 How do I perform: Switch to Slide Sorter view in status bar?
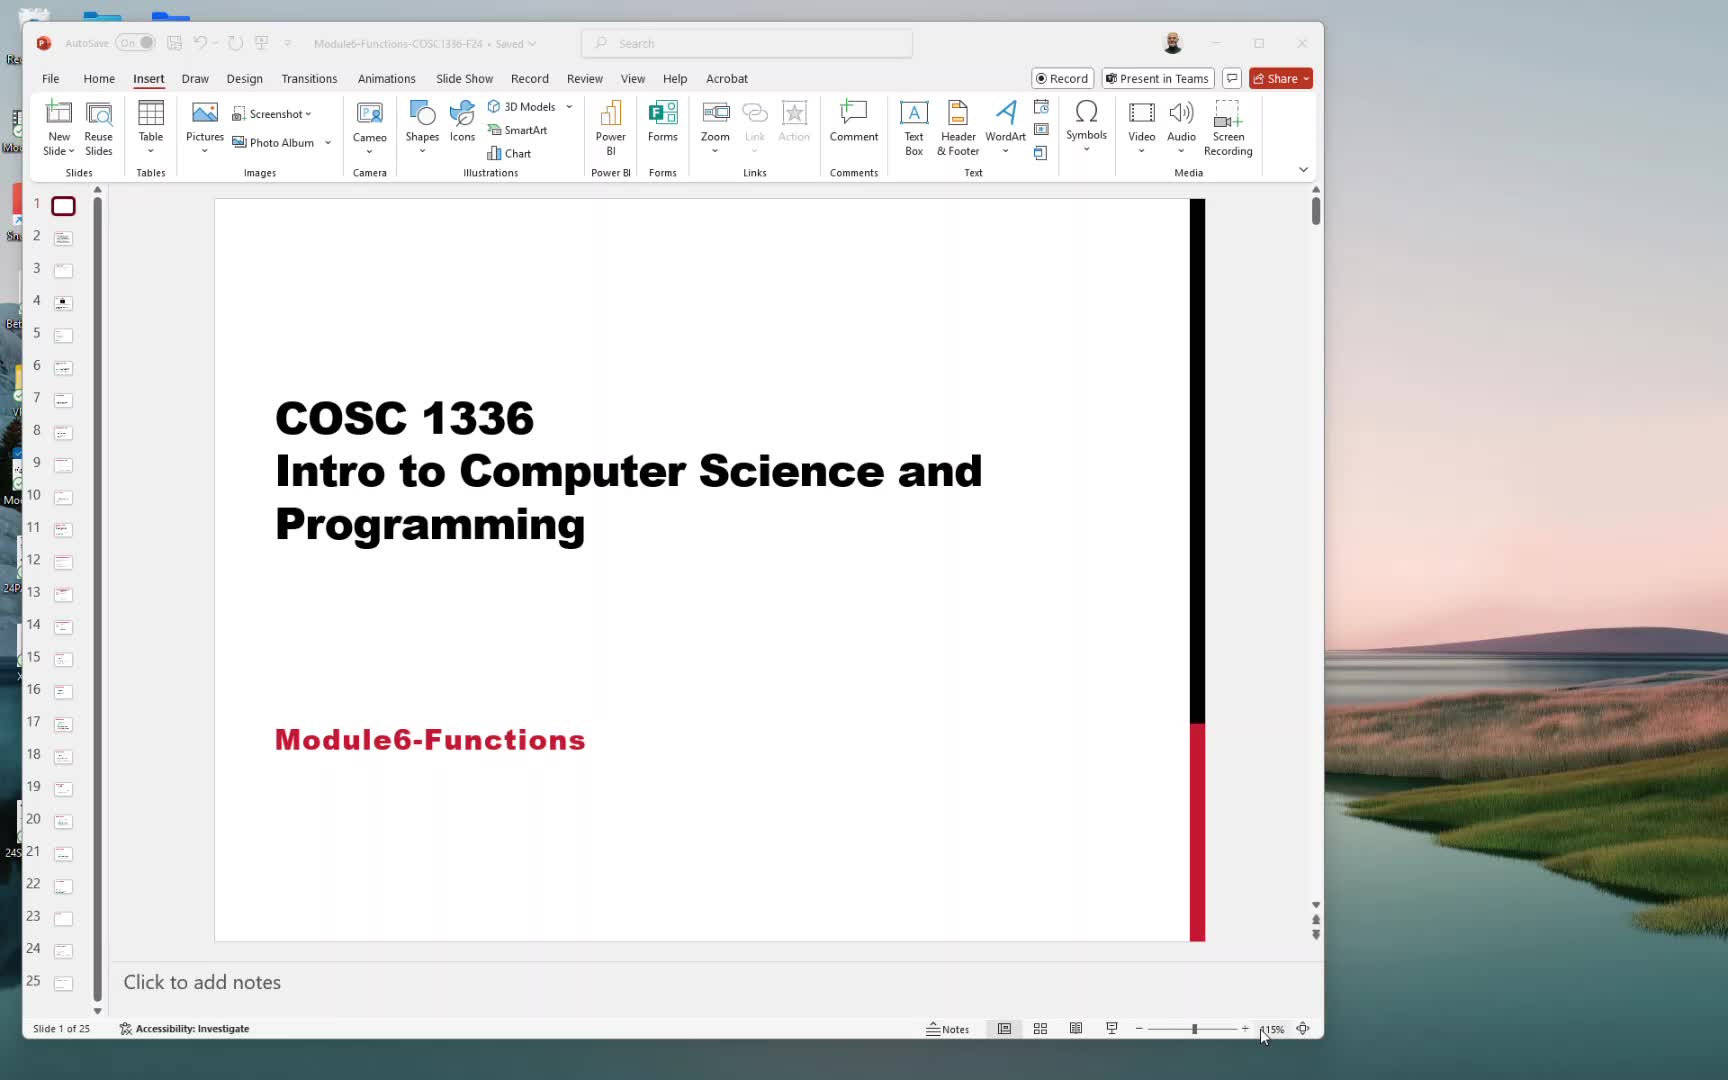click(1040, 1028)
